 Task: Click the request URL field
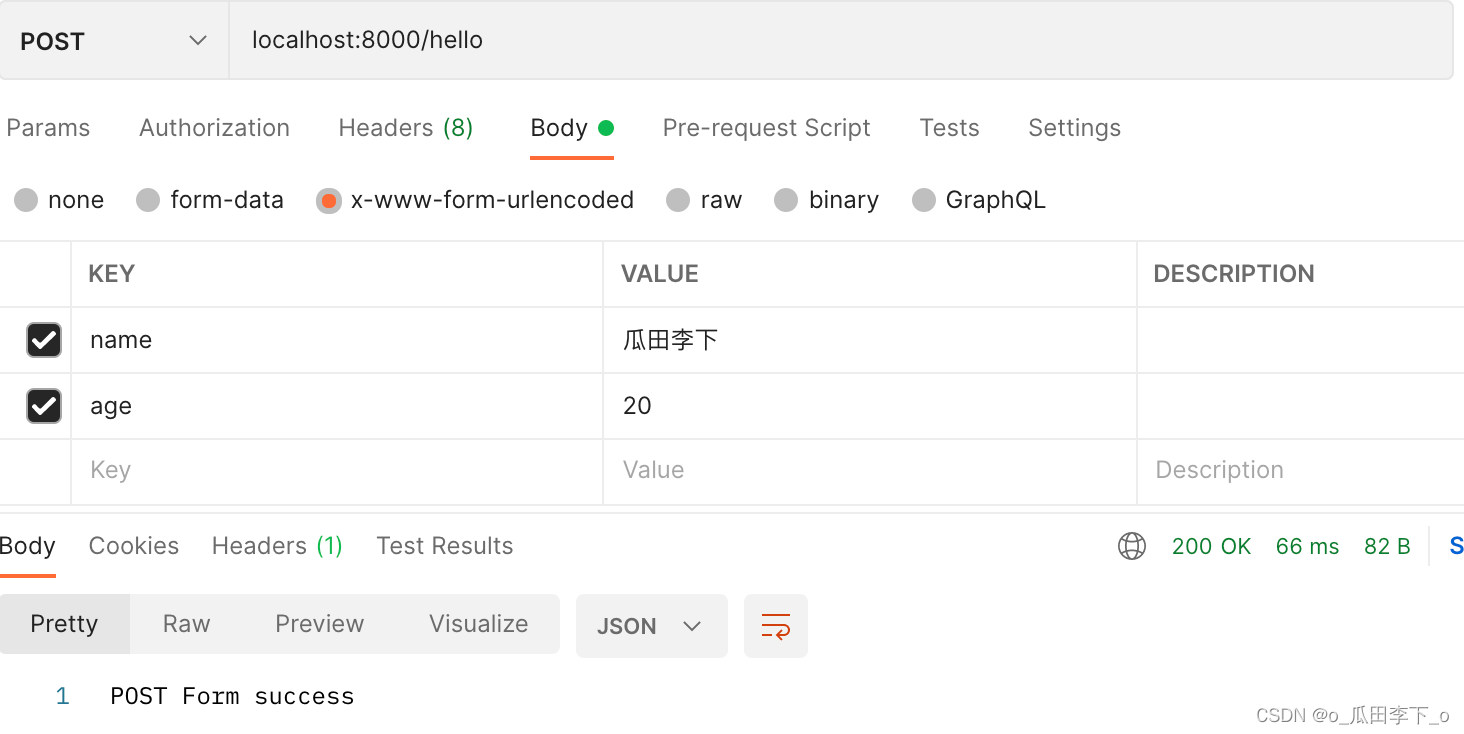[x=840, y=41]
